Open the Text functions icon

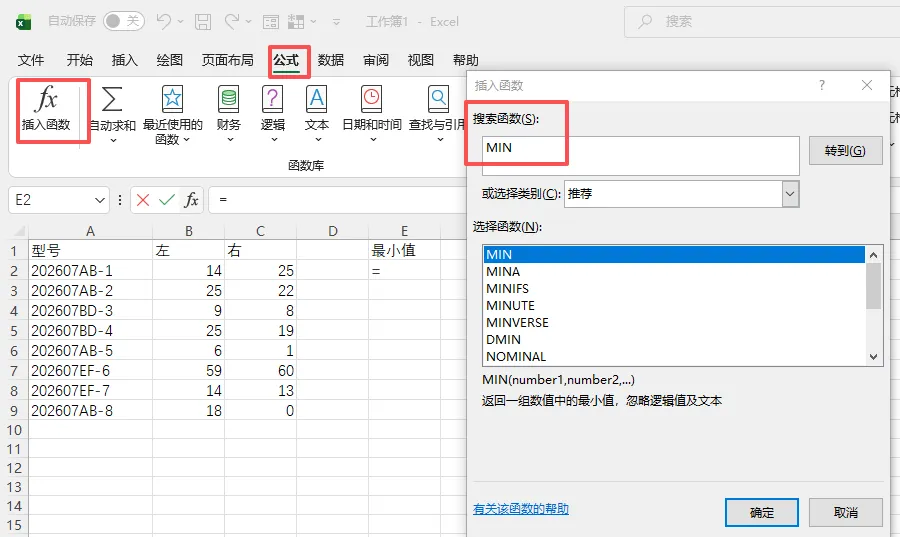tap(317, 99)
